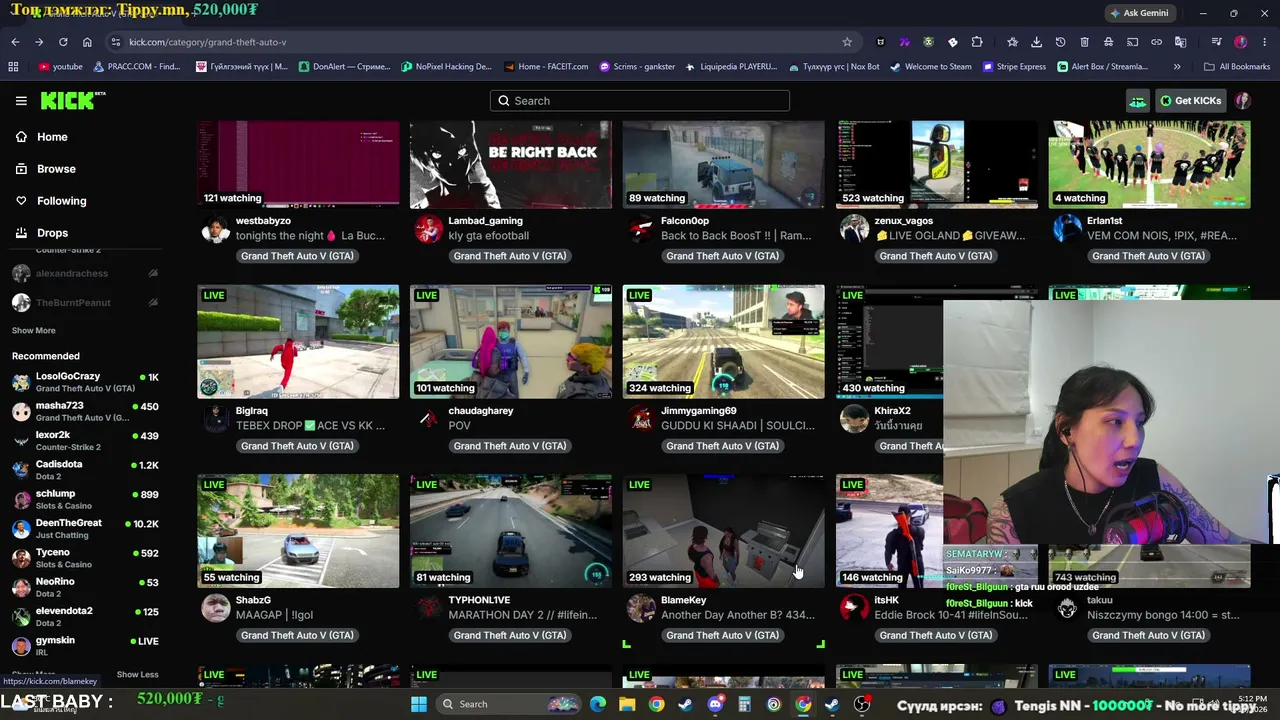Click the green icon beside Get KICKs
The height and width of the screenshot is (720, 1280).
[x=1137, y=101]
